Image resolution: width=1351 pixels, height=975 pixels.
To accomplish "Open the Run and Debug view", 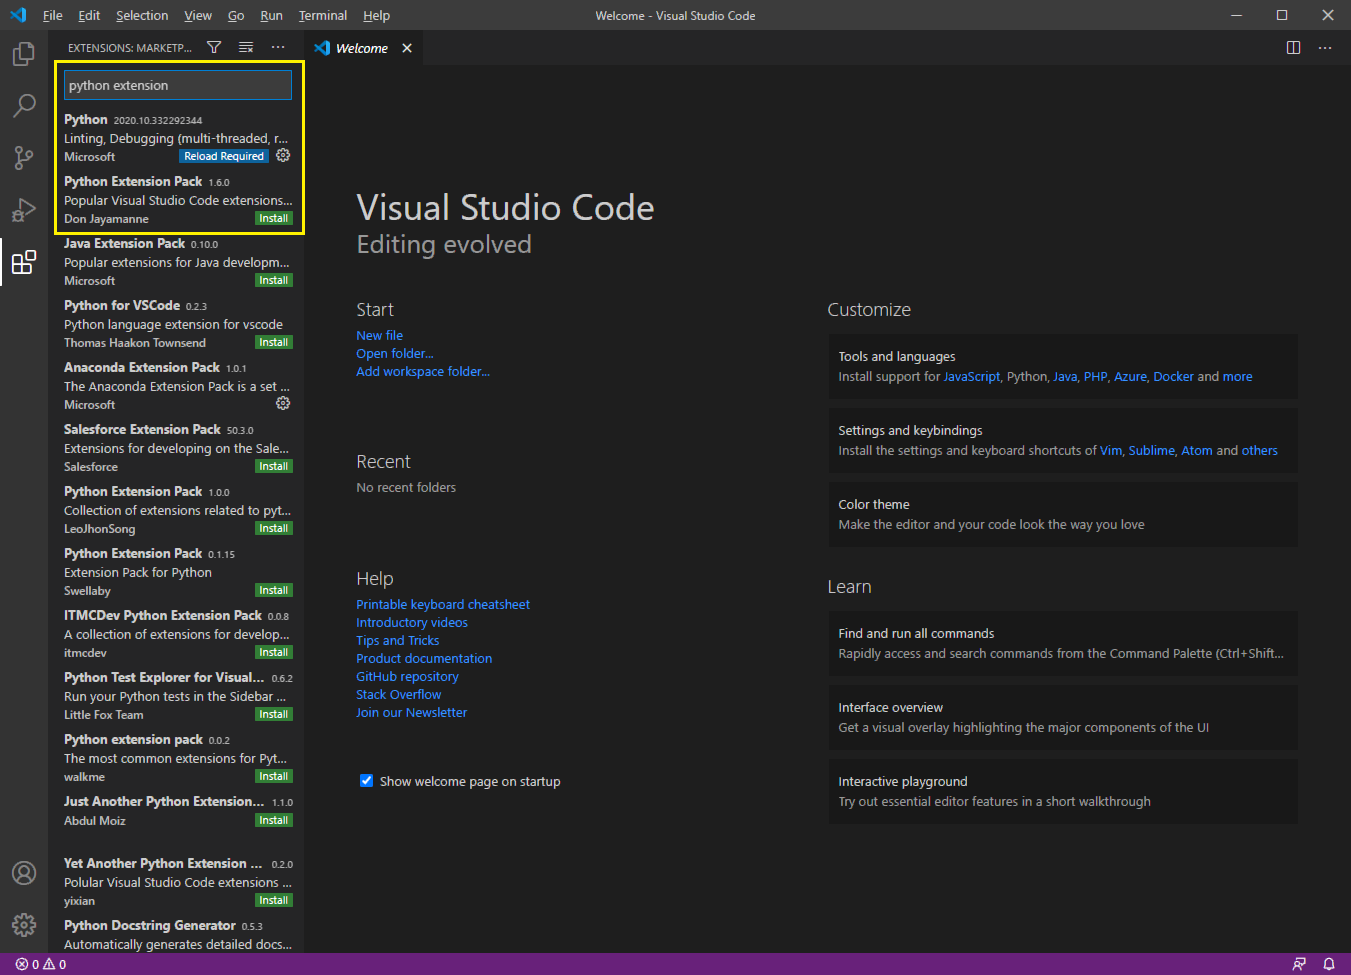I will (x=24, y=210).
